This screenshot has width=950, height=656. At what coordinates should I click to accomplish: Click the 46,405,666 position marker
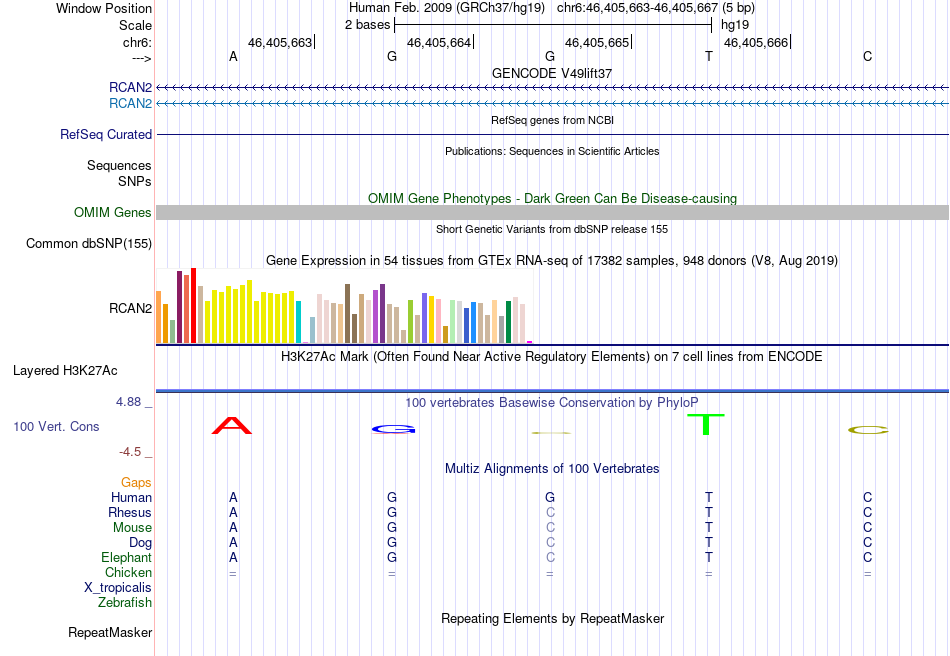click(756, 42)
